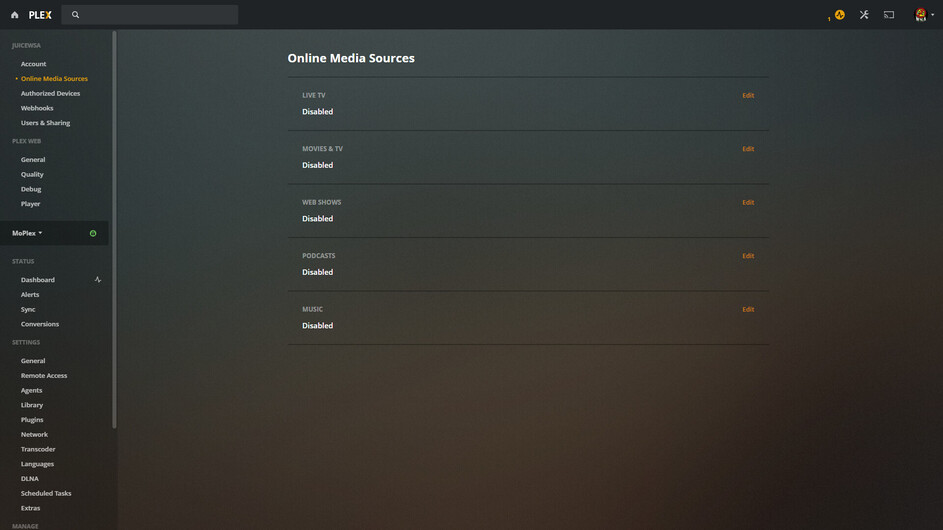Screen dimensions: 943x530
Task: Open the Dashboard status page
Action: (37, 280)
